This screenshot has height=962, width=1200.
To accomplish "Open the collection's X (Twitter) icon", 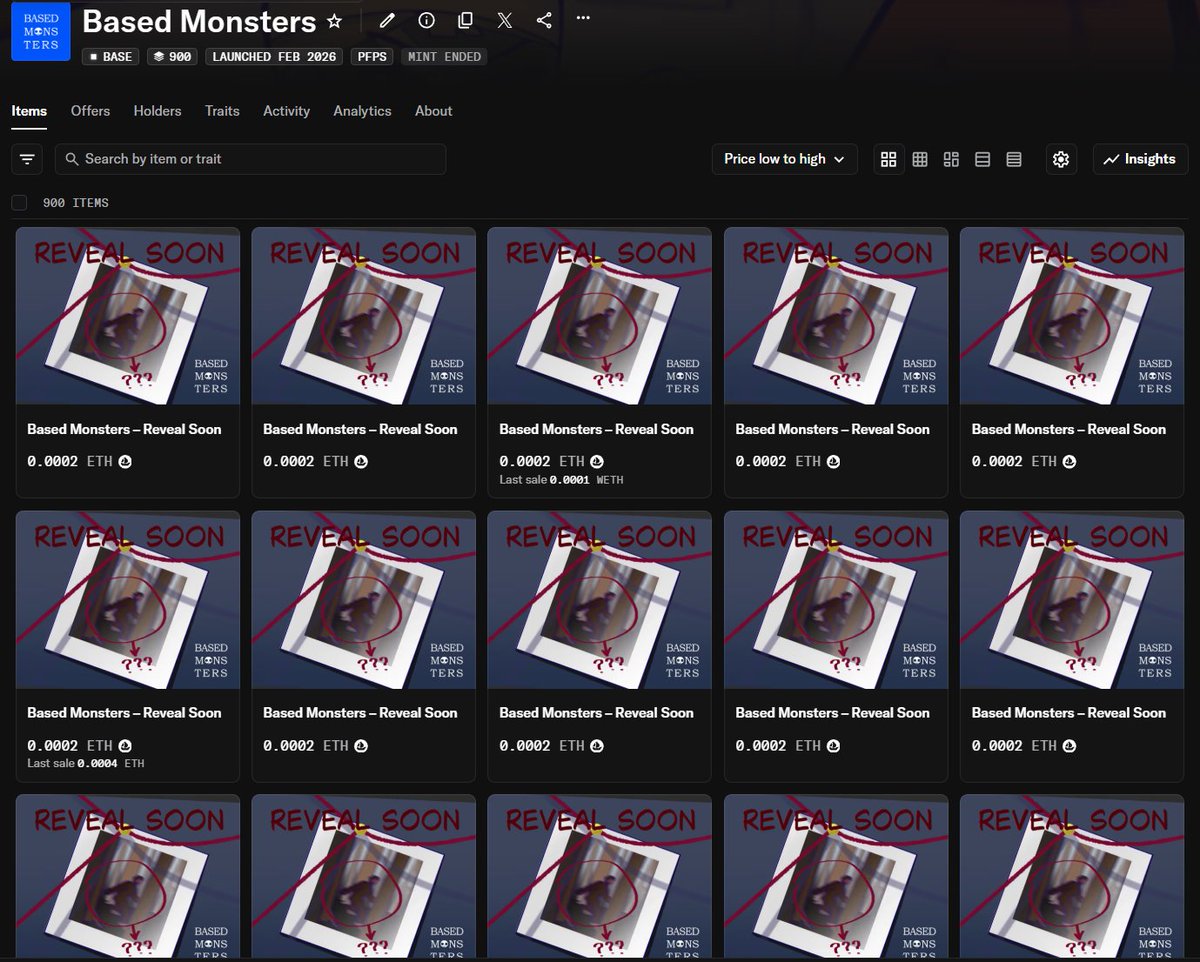I will [x=505, y=21].
